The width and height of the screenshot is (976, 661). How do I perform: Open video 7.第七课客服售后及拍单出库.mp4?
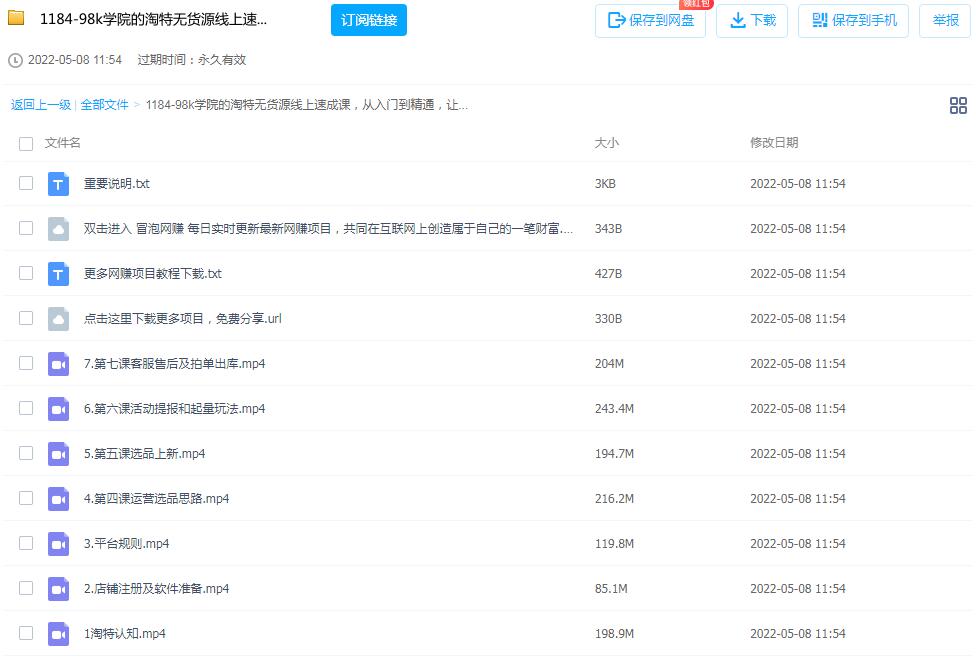pyautogui.click(x=174, y=363)
